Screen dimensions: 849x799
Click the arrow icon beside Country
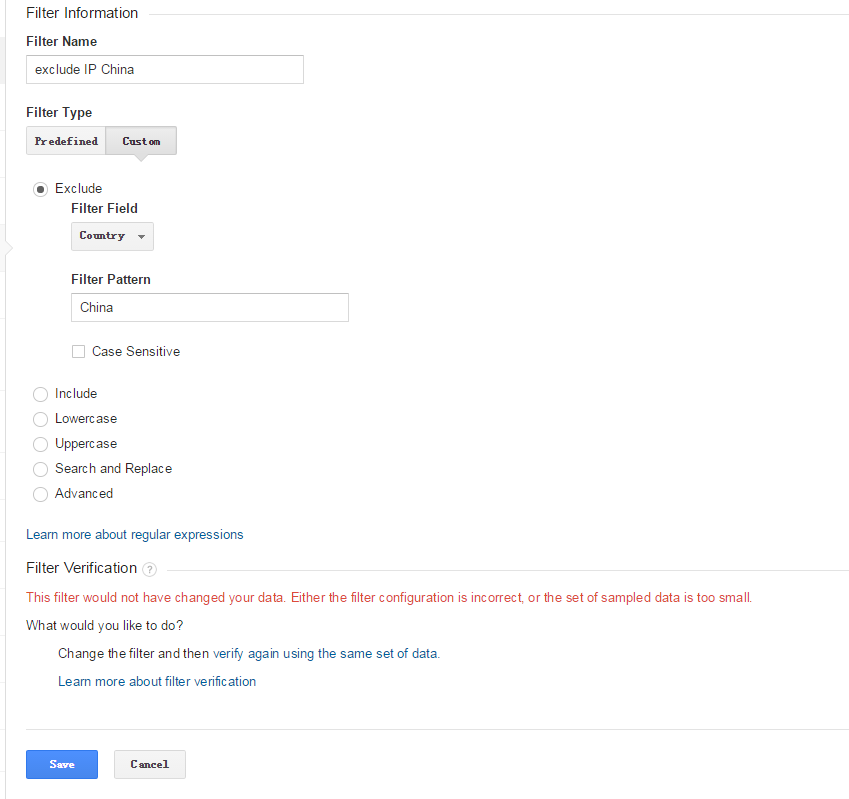point(142,237)
